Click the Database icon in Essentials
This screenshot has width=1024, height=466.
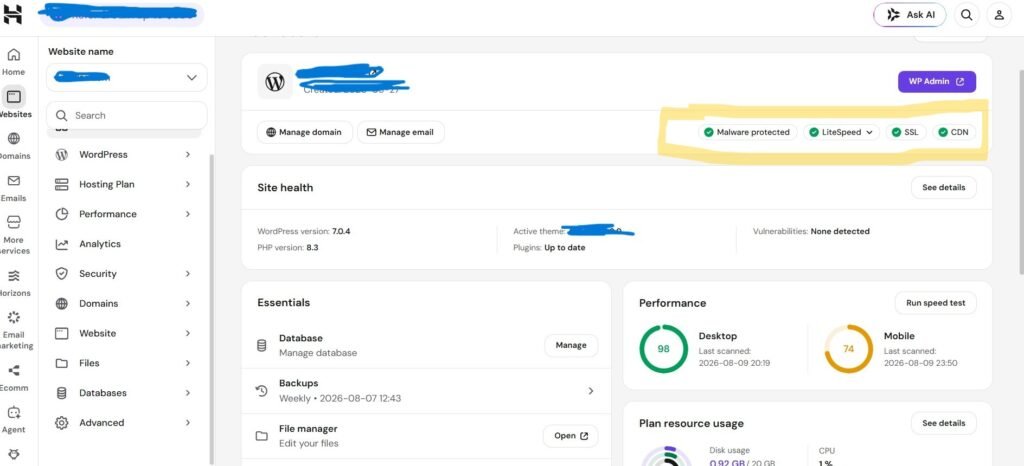point(261,345)
